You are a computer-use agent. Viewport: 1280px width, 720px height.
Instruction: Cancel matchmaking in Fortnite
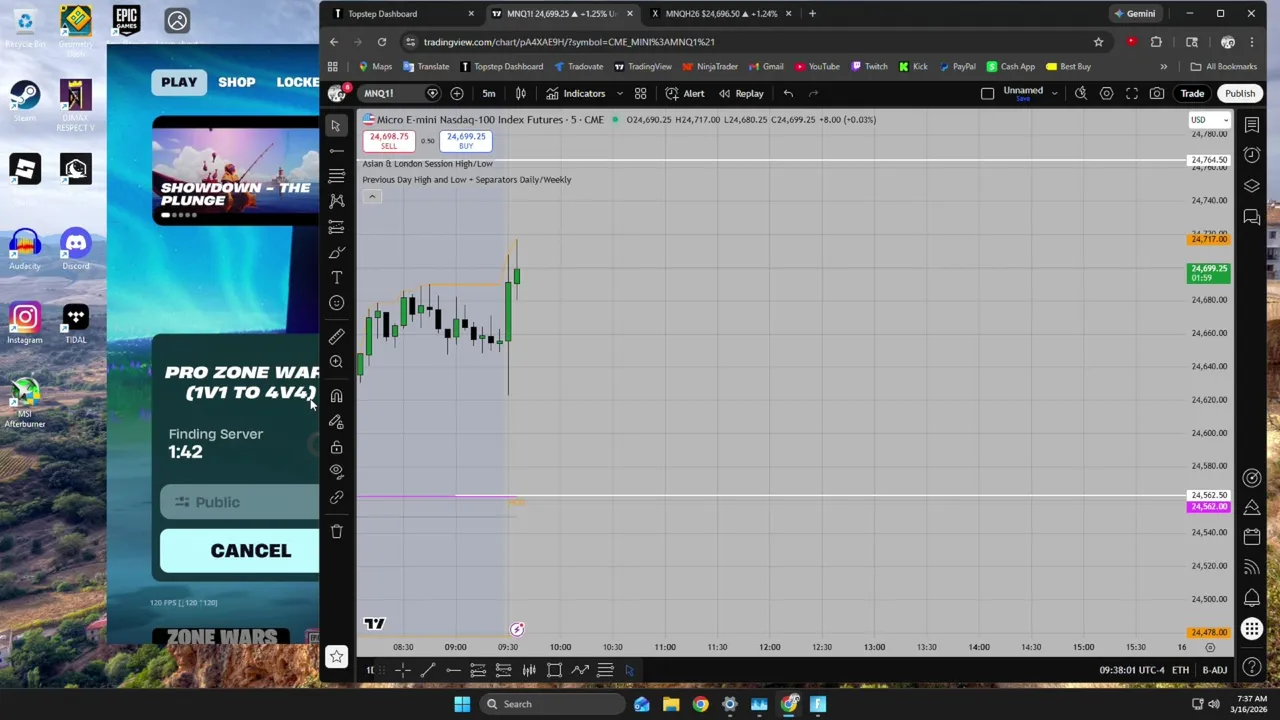(x=240, y=551)
